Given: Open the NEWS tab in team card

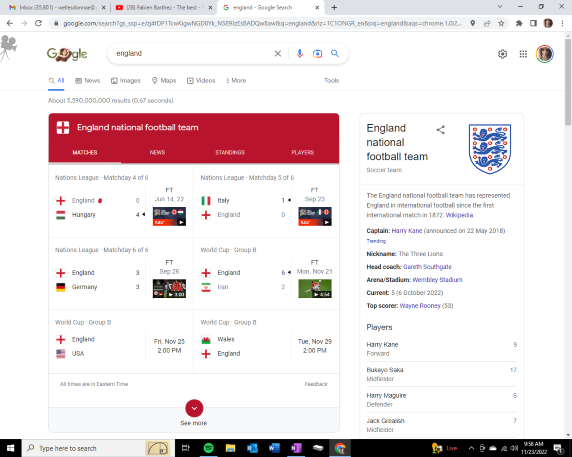Looking at the screenshot, I should (157, 152).
